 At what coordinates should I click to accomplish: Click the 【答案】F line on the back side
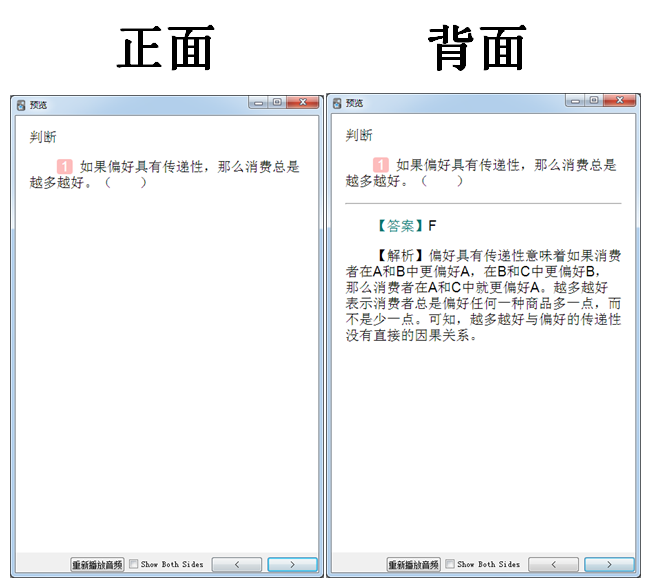[x=405, y=226]
